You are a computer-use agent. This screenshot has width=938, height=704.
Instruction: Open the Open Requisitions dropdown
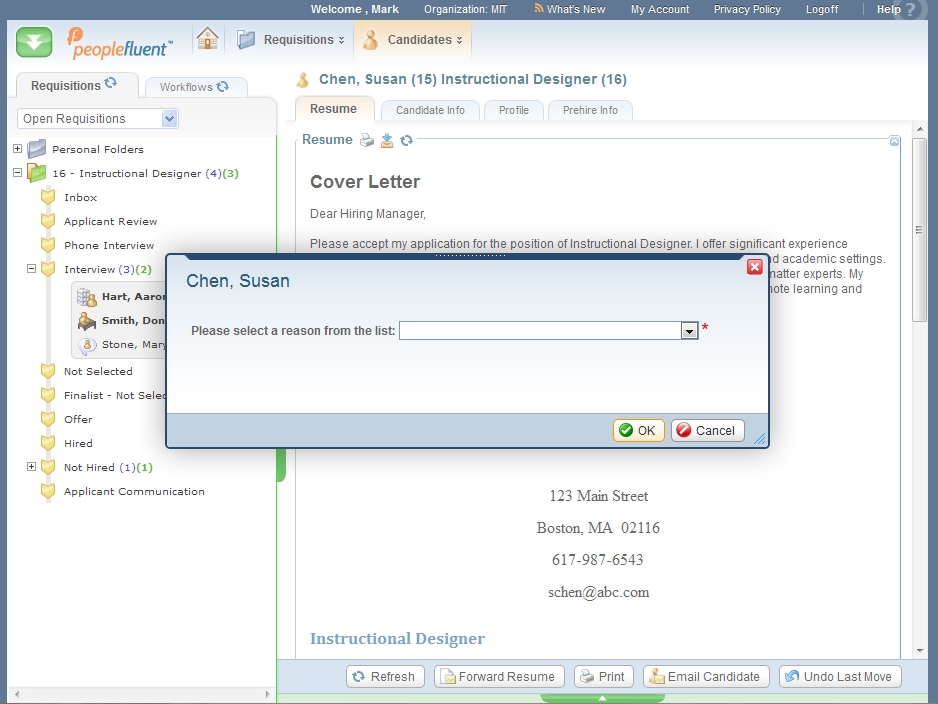(169, 119)
